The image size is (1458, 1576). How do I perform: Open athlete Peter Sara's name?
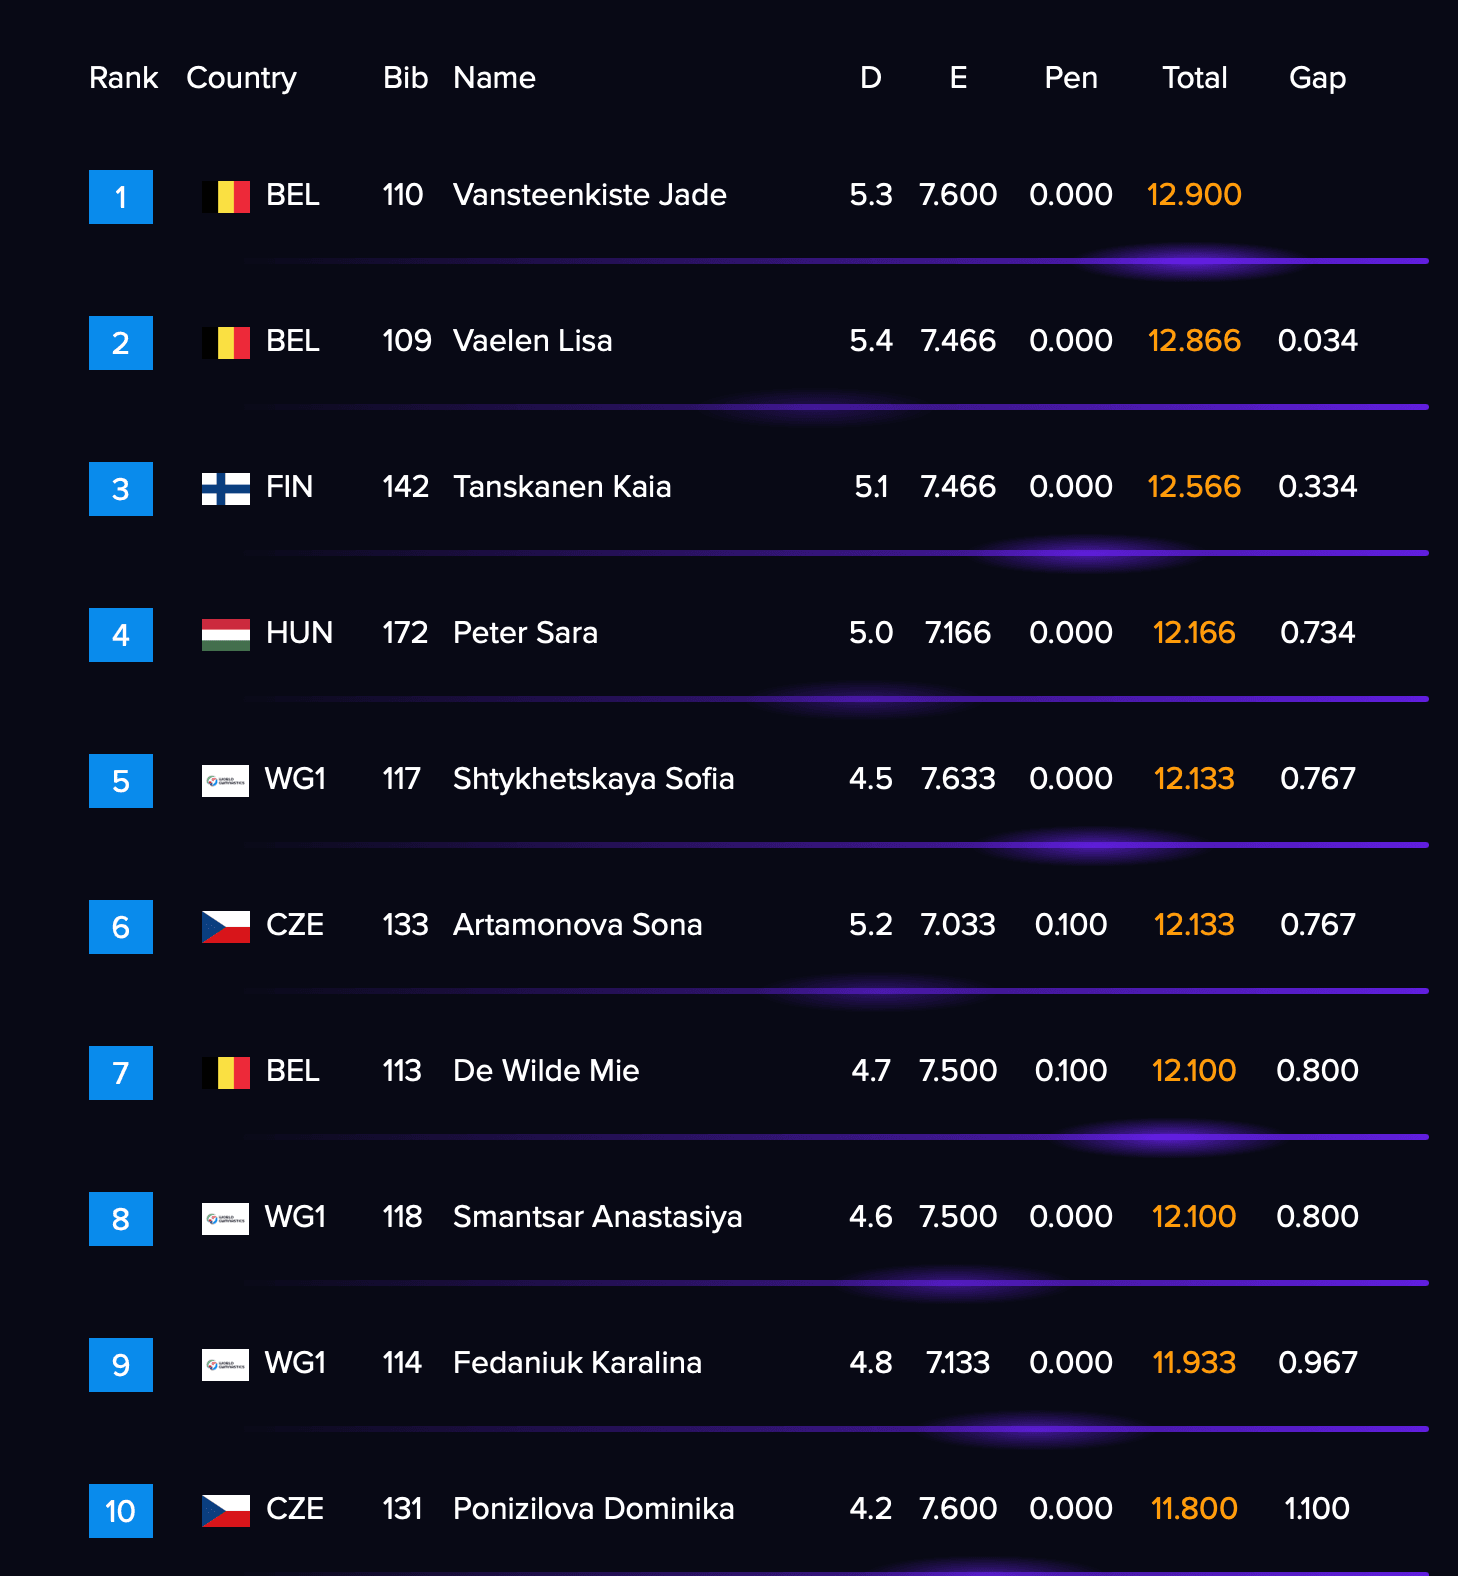[x=525, y=633]
